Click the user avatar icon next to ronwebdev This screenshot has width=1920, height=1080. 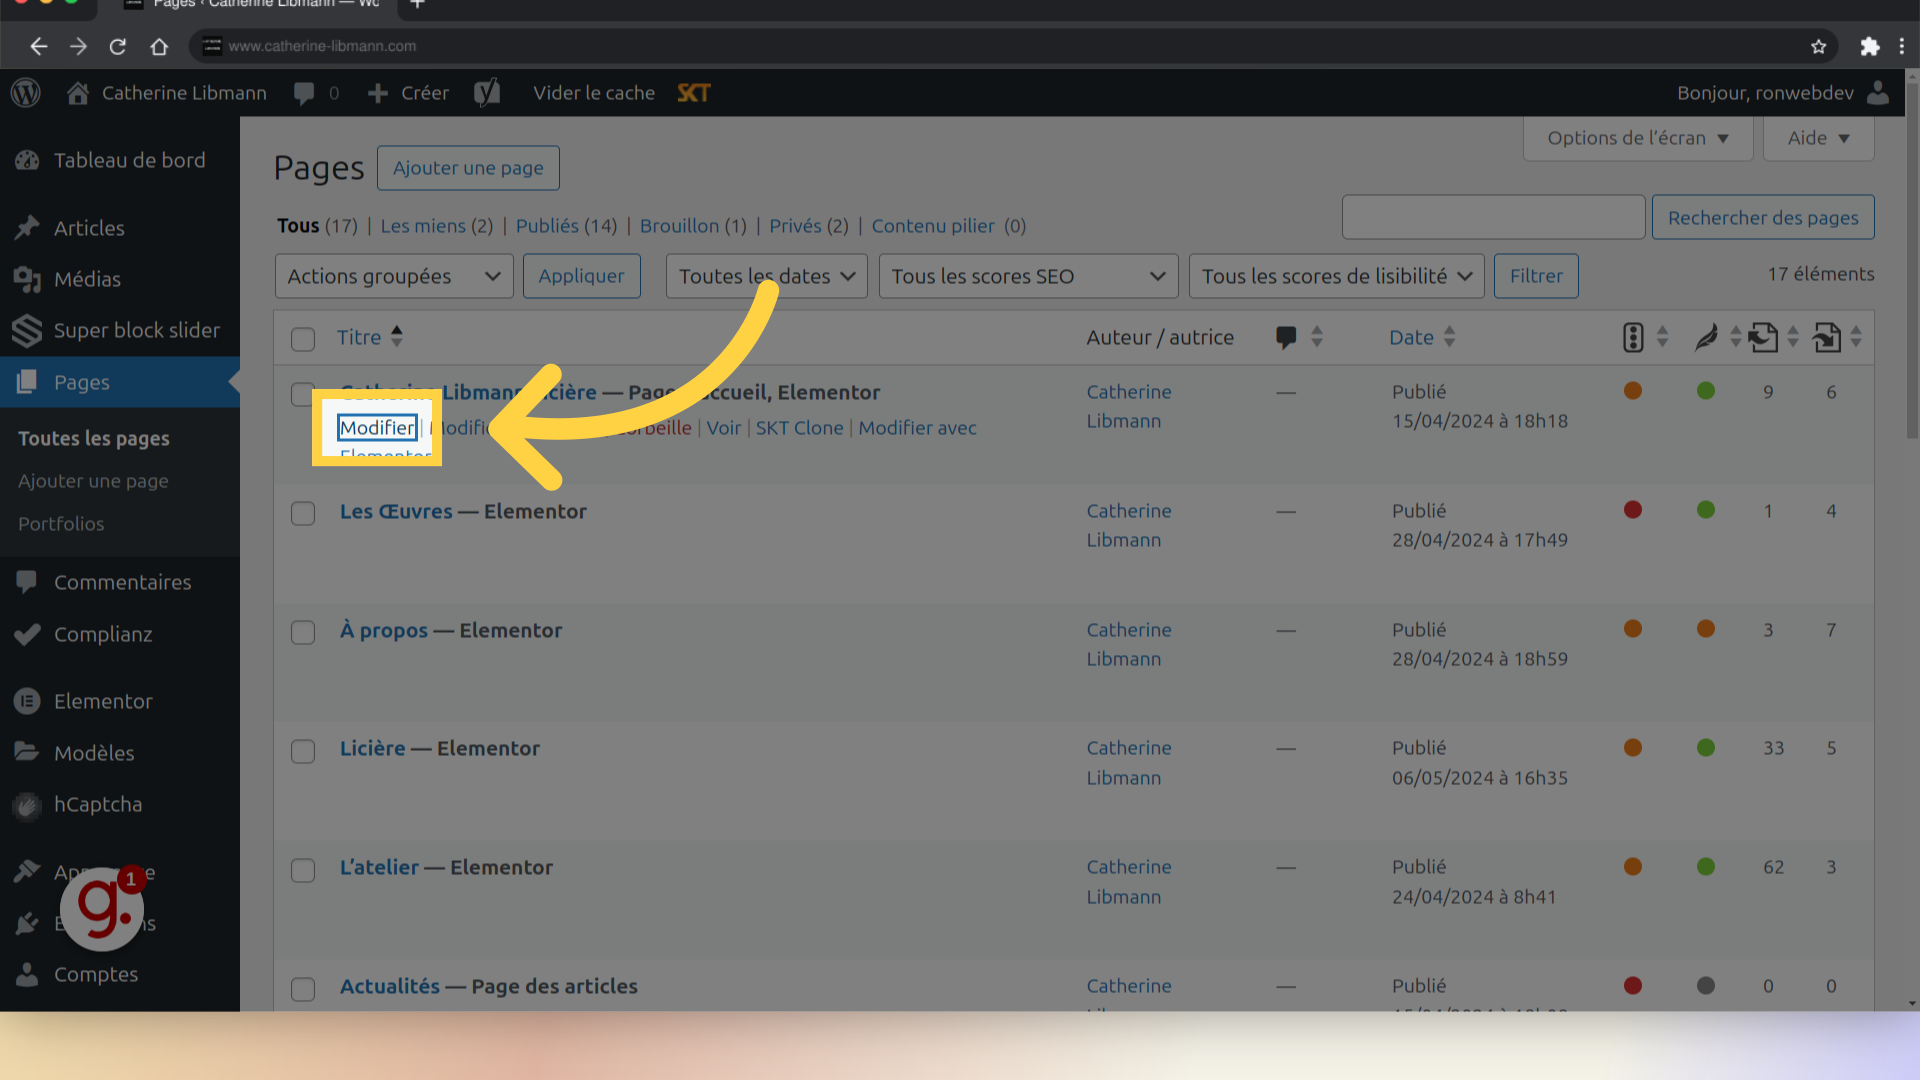(x=1878, y=93)
